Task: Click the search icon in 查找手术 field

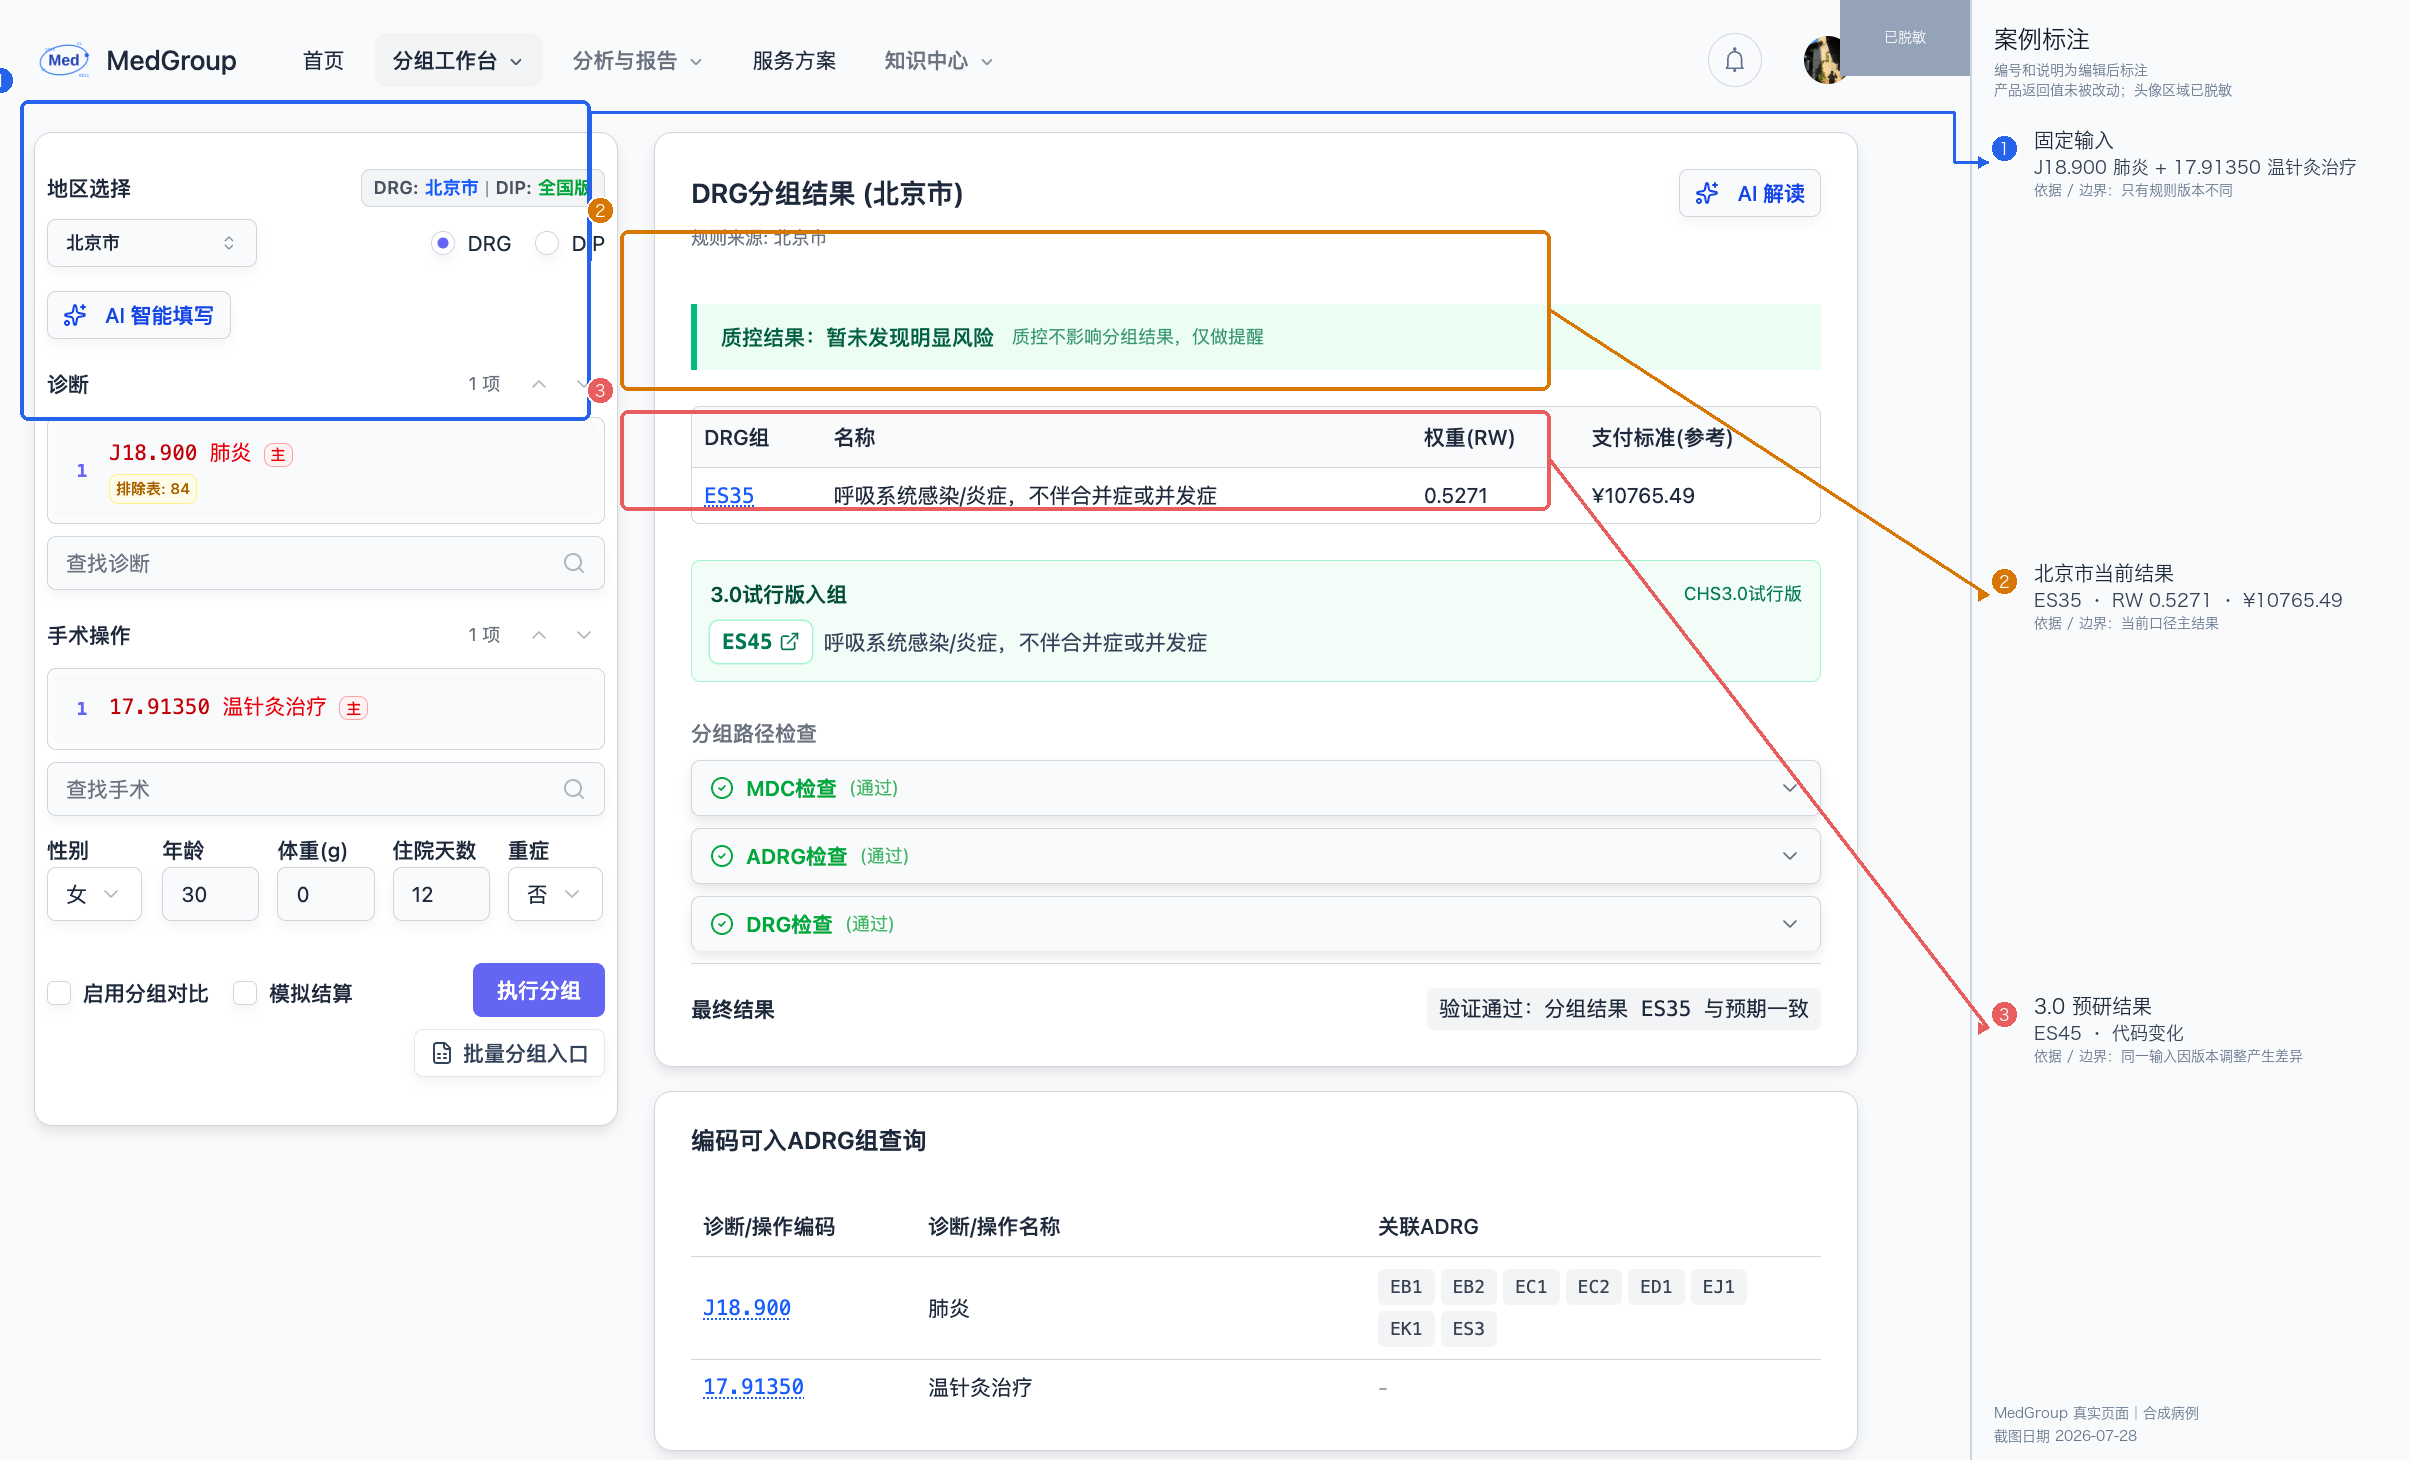Action: [x=574, y=789]
